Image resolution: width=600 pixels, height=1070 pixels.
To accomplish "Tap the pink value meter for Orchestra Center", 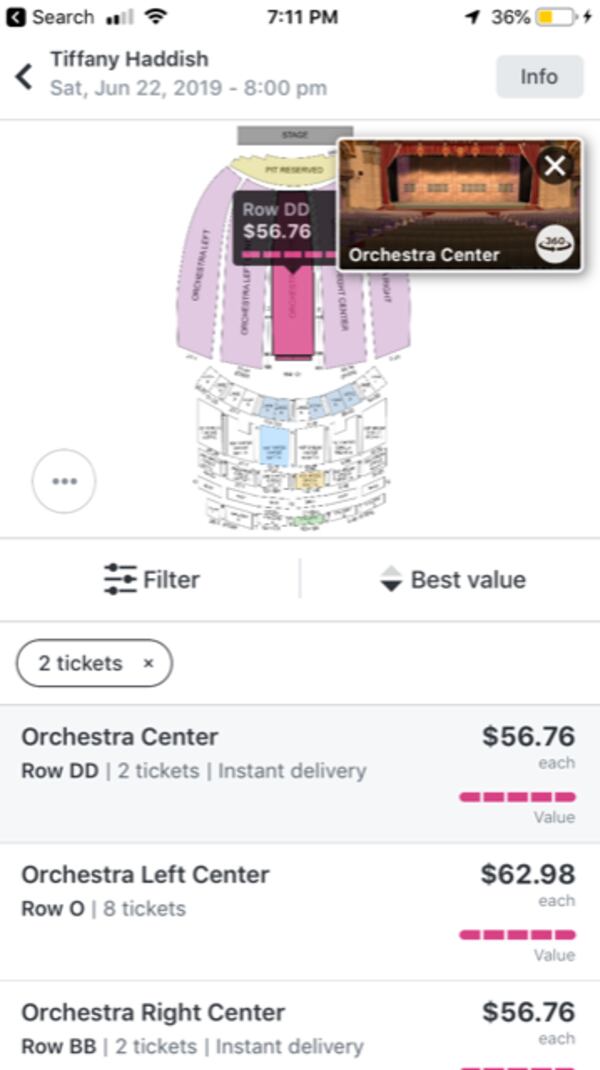I will 517,797.
